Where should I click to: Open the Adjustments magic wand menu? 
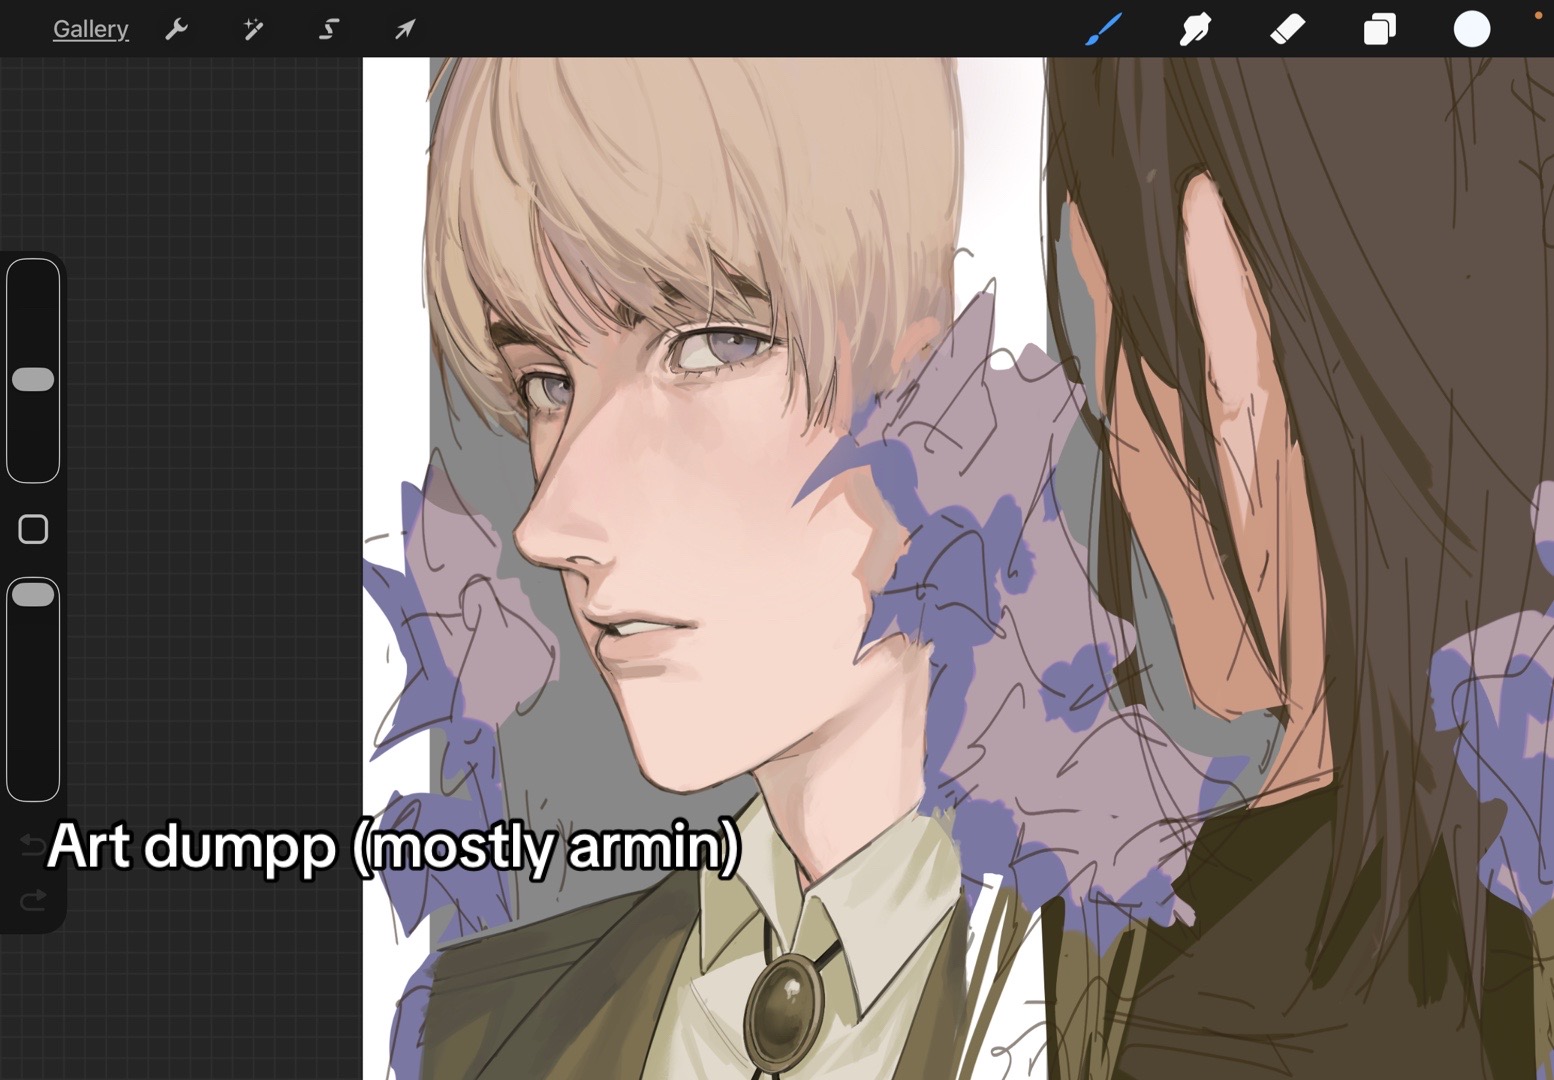pos(253,29)
